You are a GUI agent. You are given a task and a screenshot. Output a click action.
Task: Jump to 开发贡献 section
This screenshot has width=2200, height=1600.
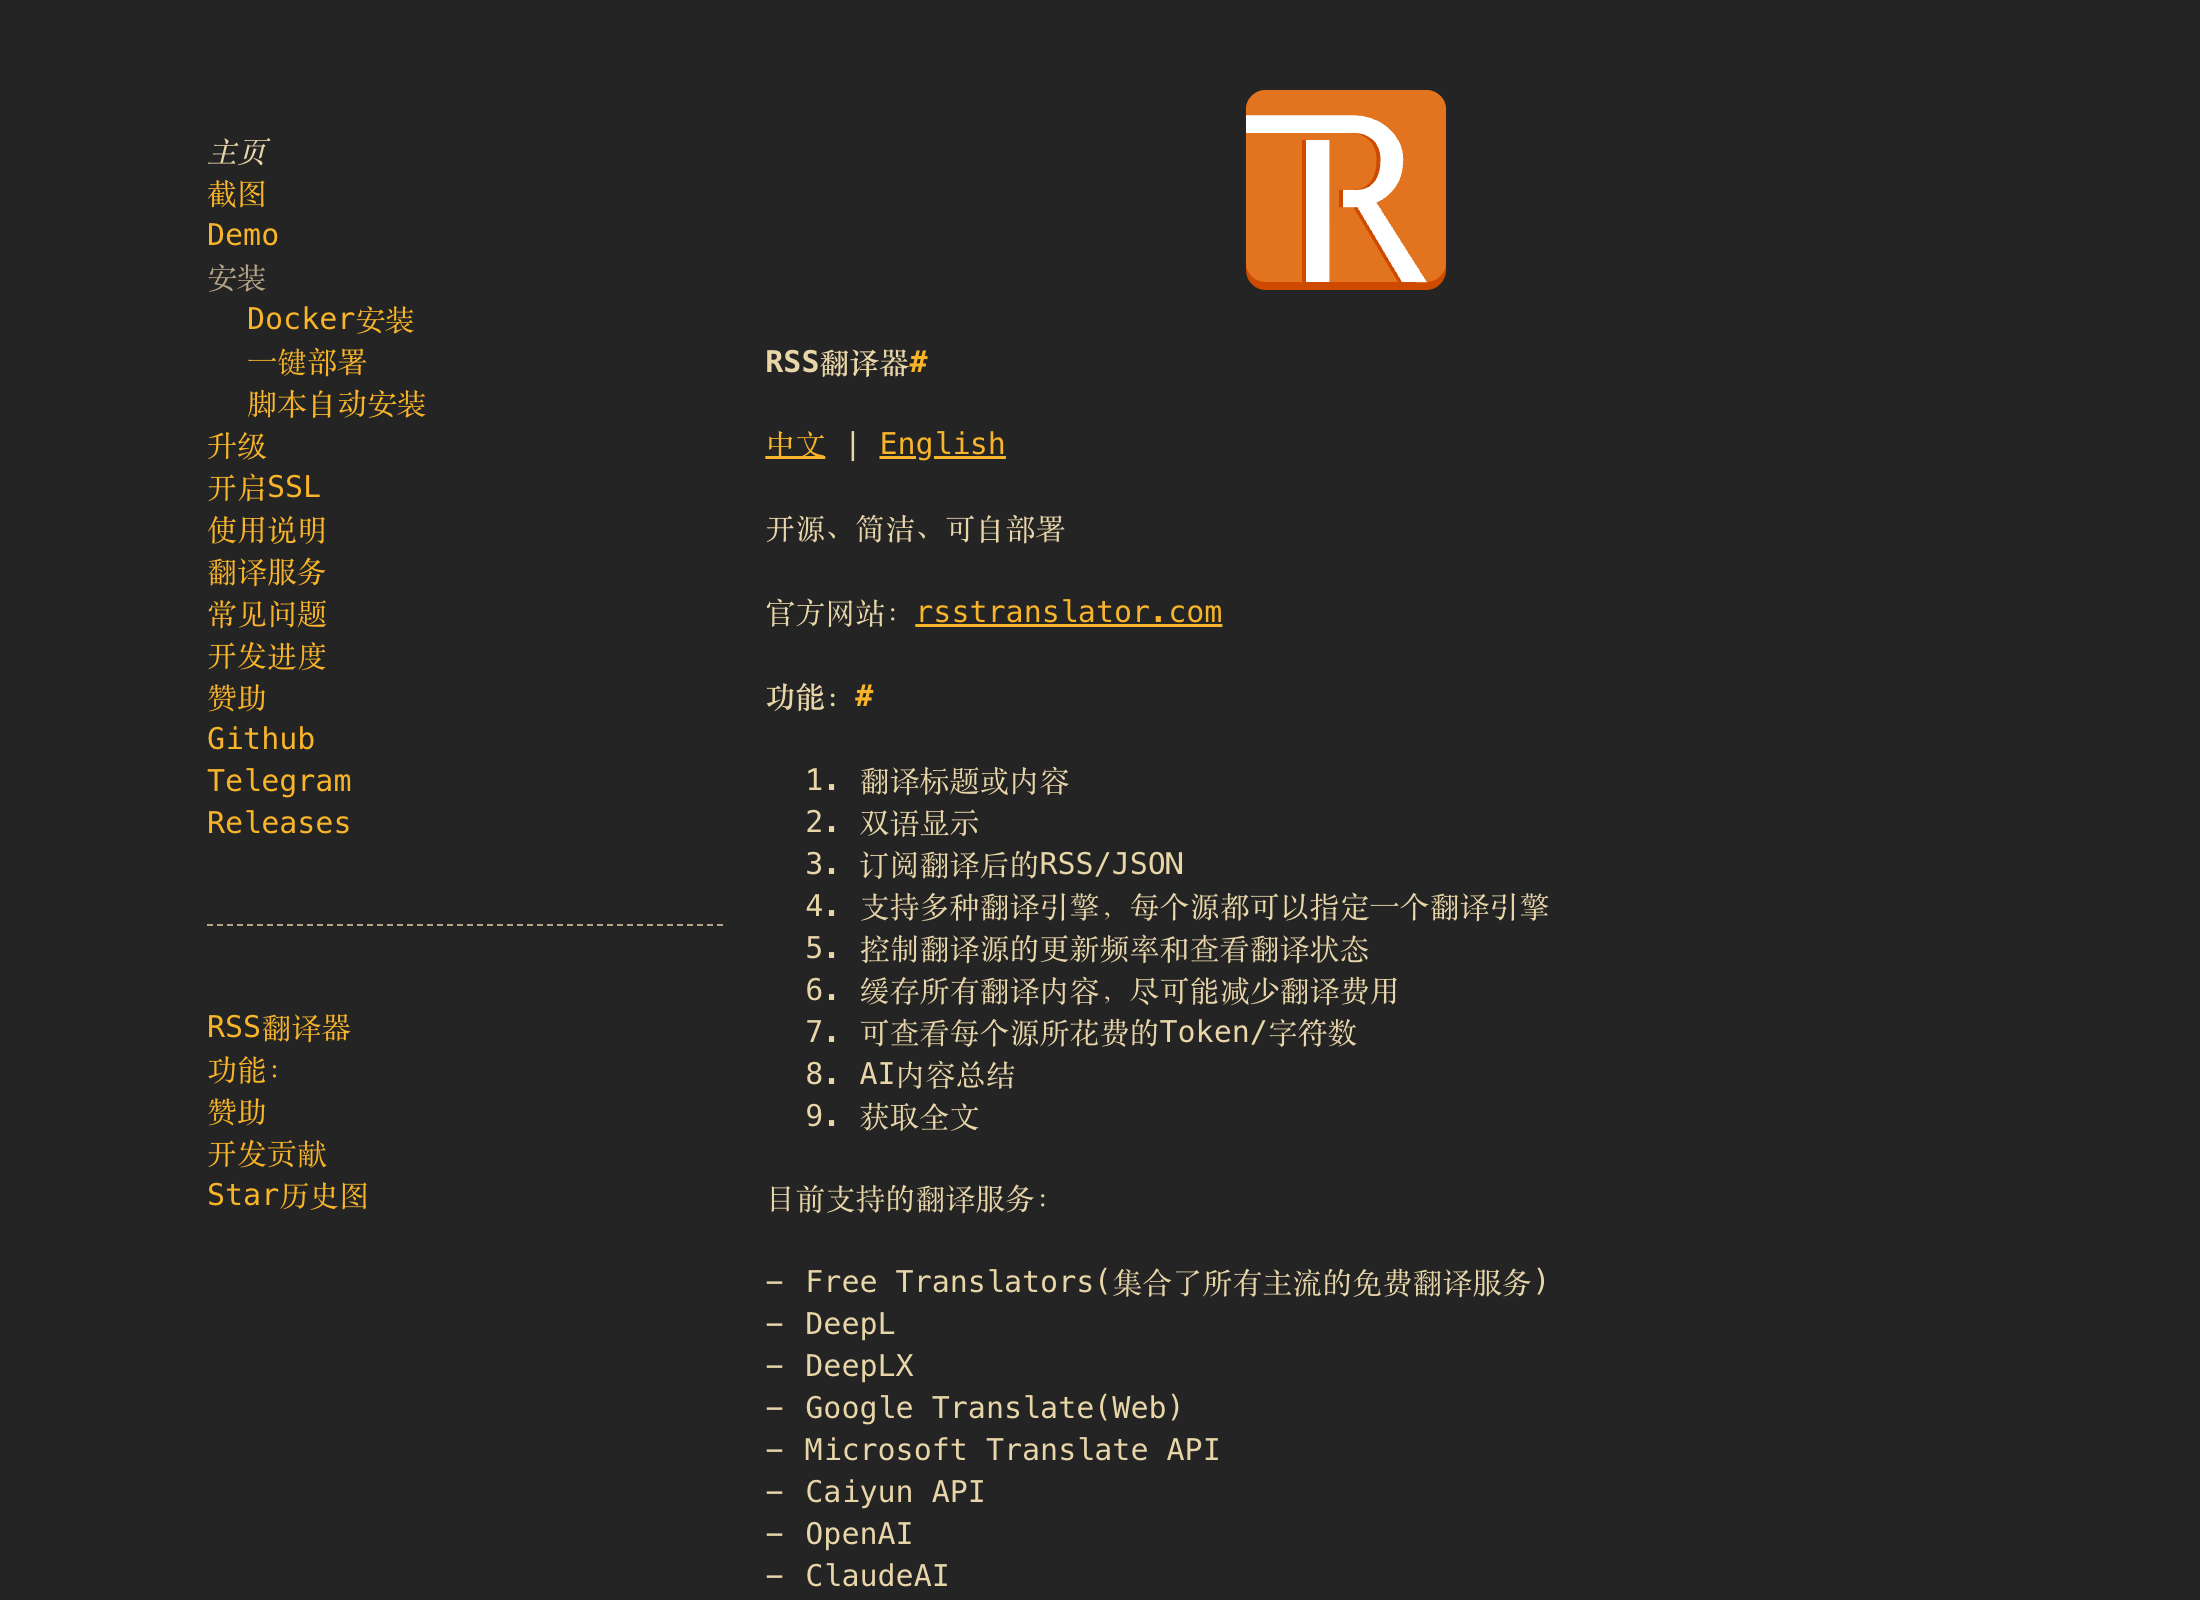267,1154
